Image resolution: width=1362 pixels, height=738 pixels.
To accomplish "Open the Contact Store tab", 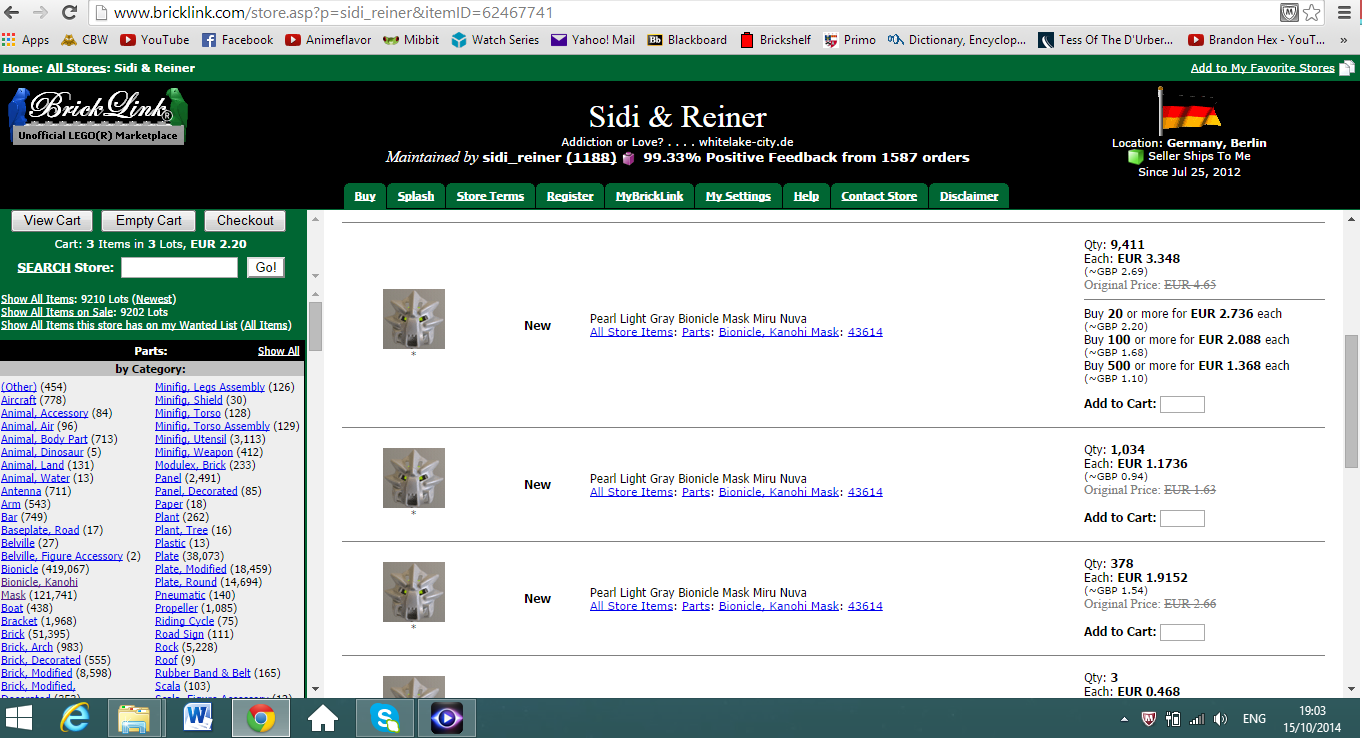I will pyautogui.click(x=879, y=196).
